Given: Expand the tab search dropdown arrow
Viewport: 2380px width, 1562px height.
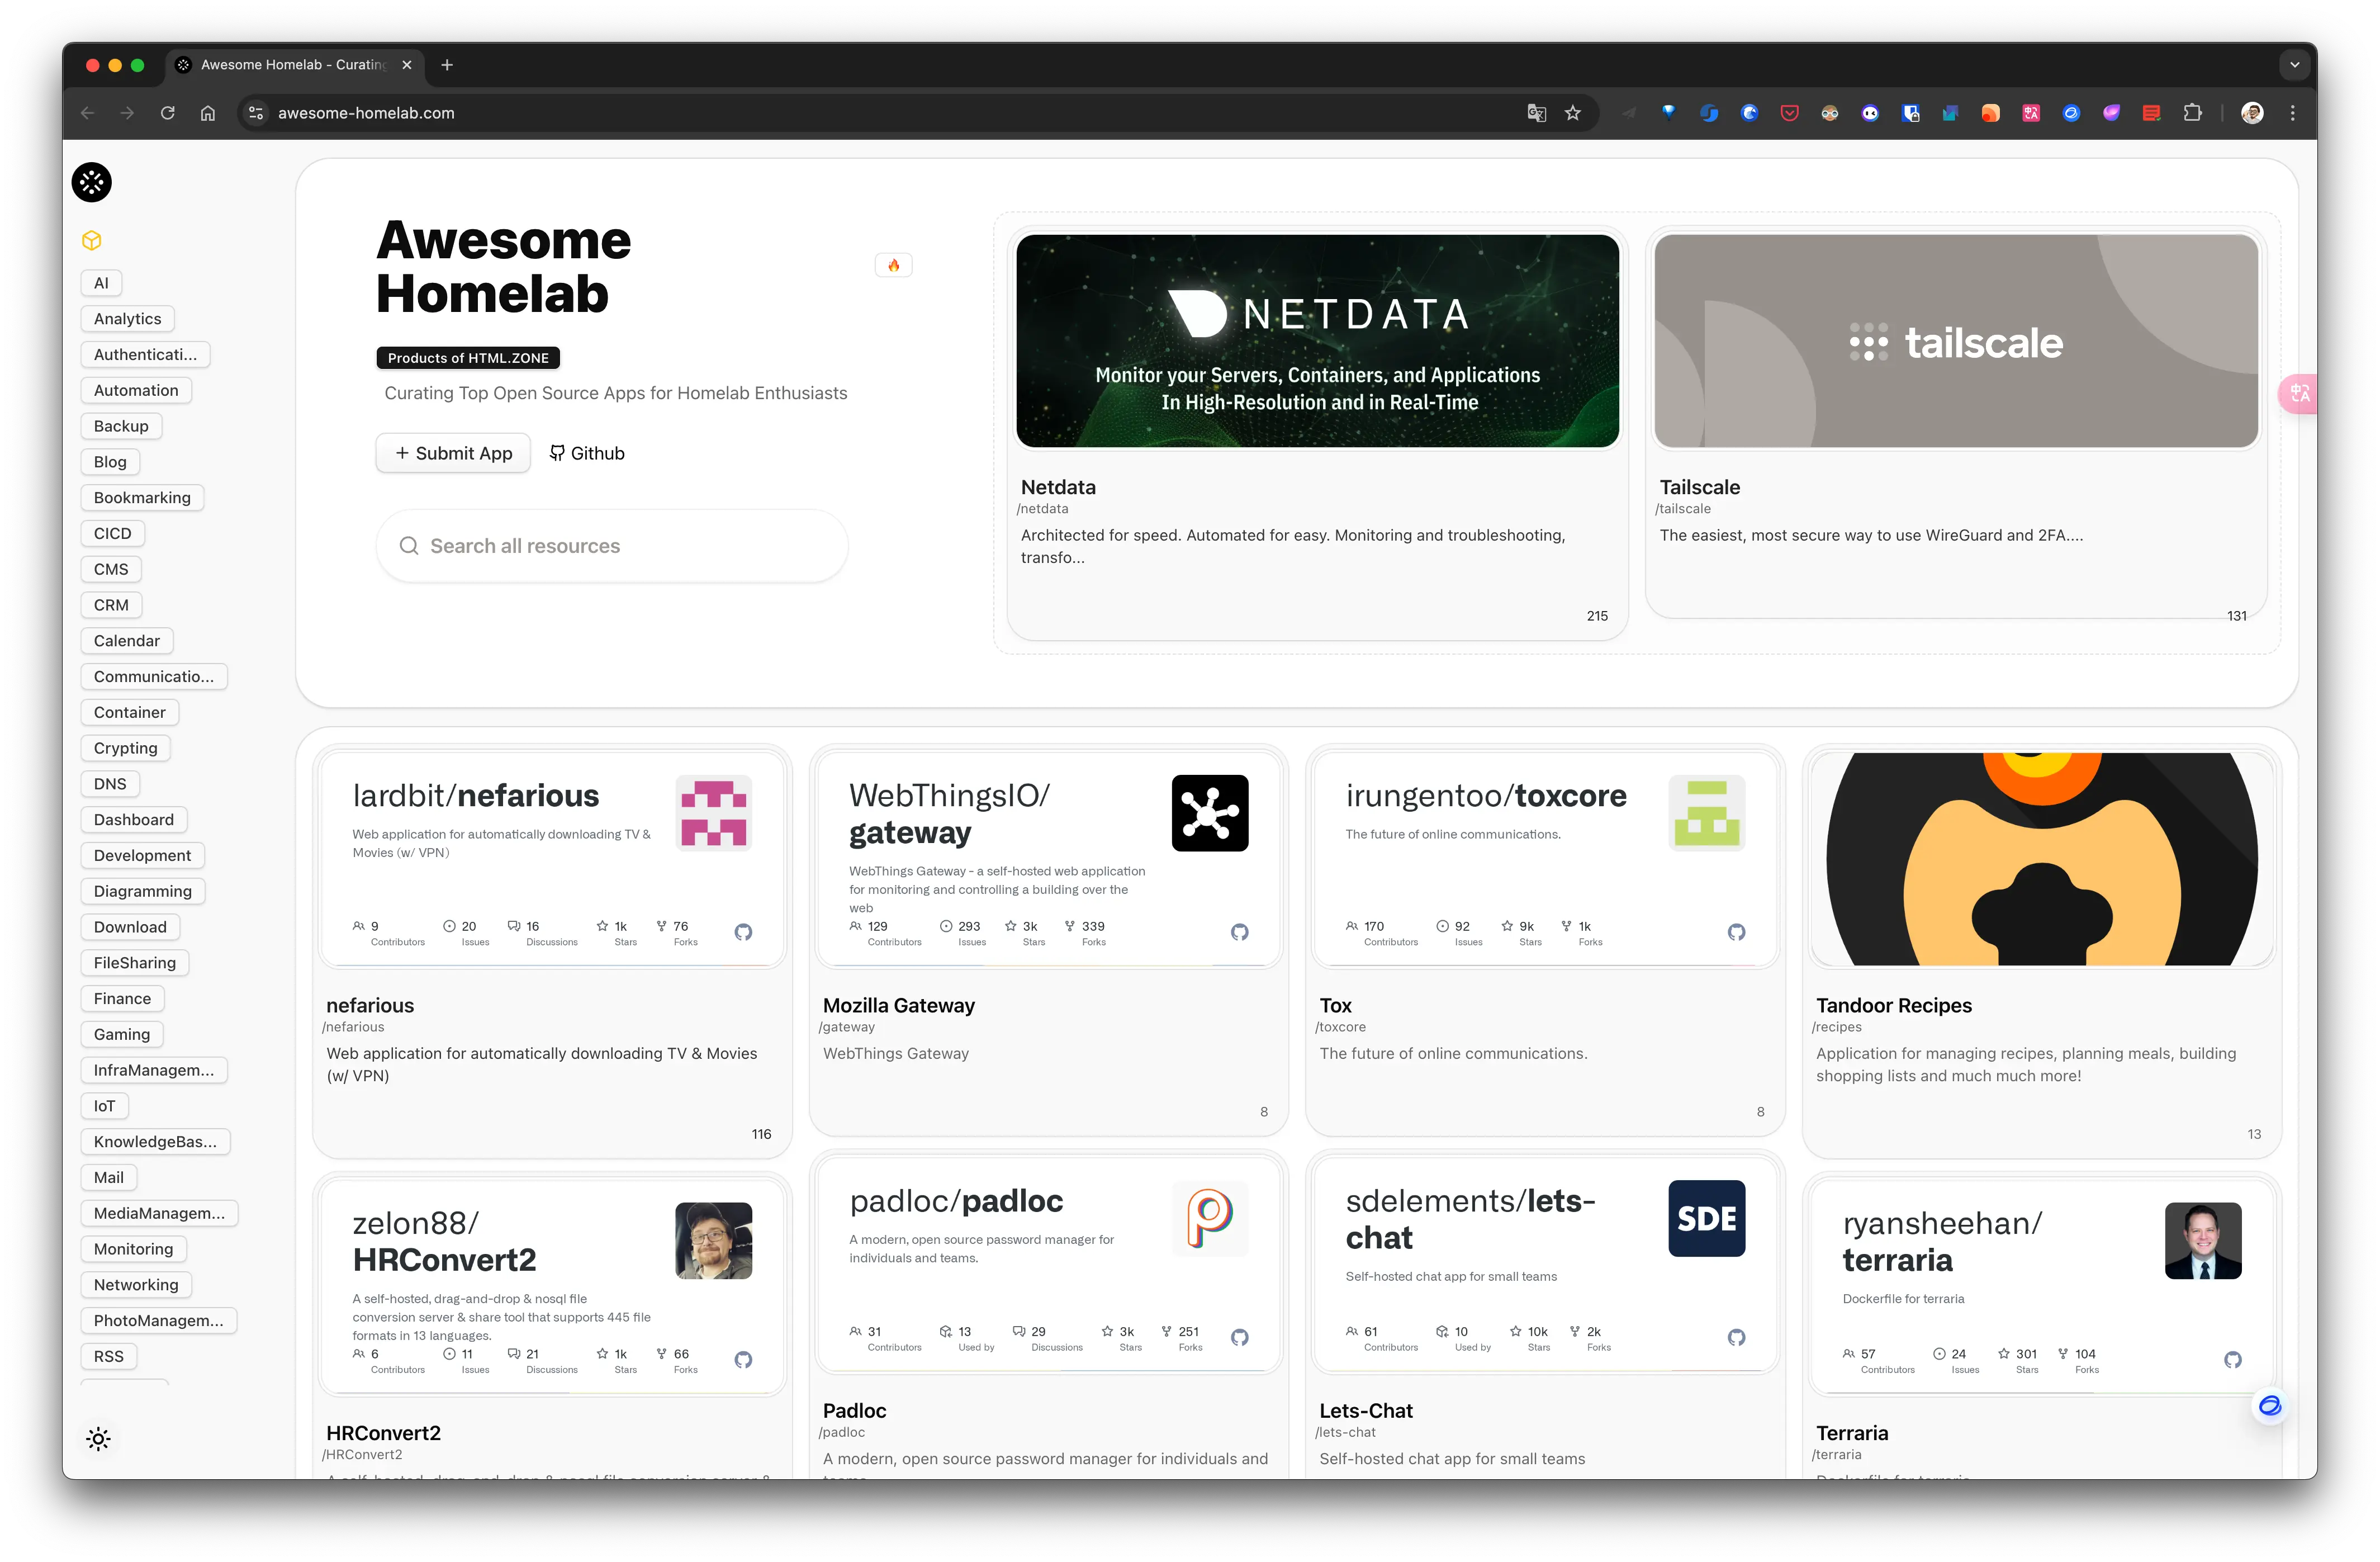Looking at the screenshot, I should [x=2294, y=65].
